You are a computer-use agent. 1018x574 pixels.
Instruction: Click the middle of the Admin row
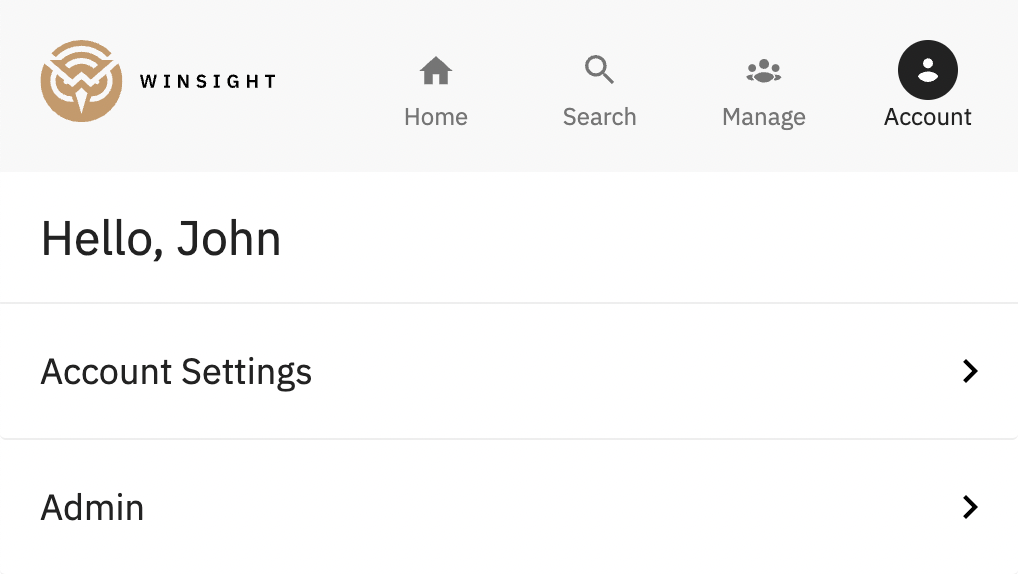point(509,507)
